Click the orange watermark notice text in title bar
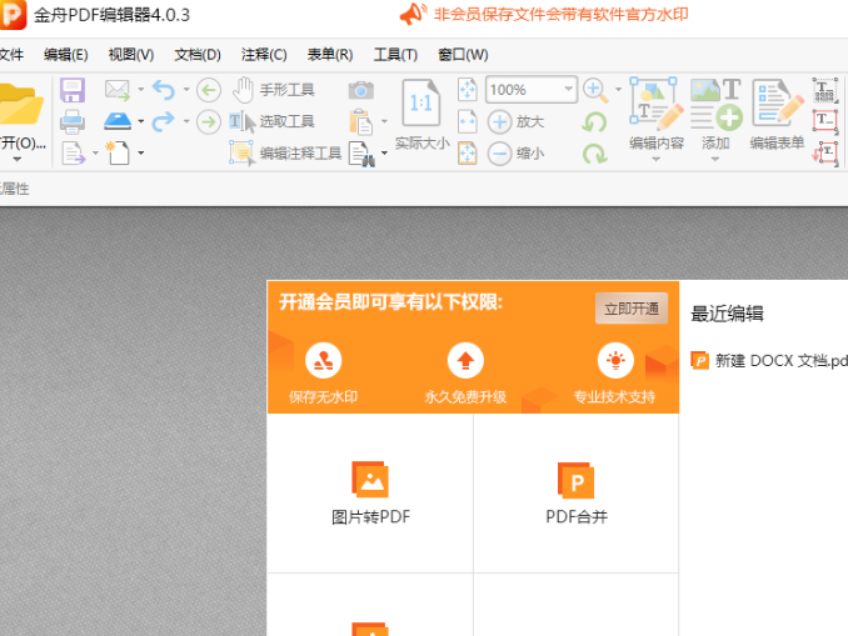This screenshot has height=636, width=848. tap(561, 15)
